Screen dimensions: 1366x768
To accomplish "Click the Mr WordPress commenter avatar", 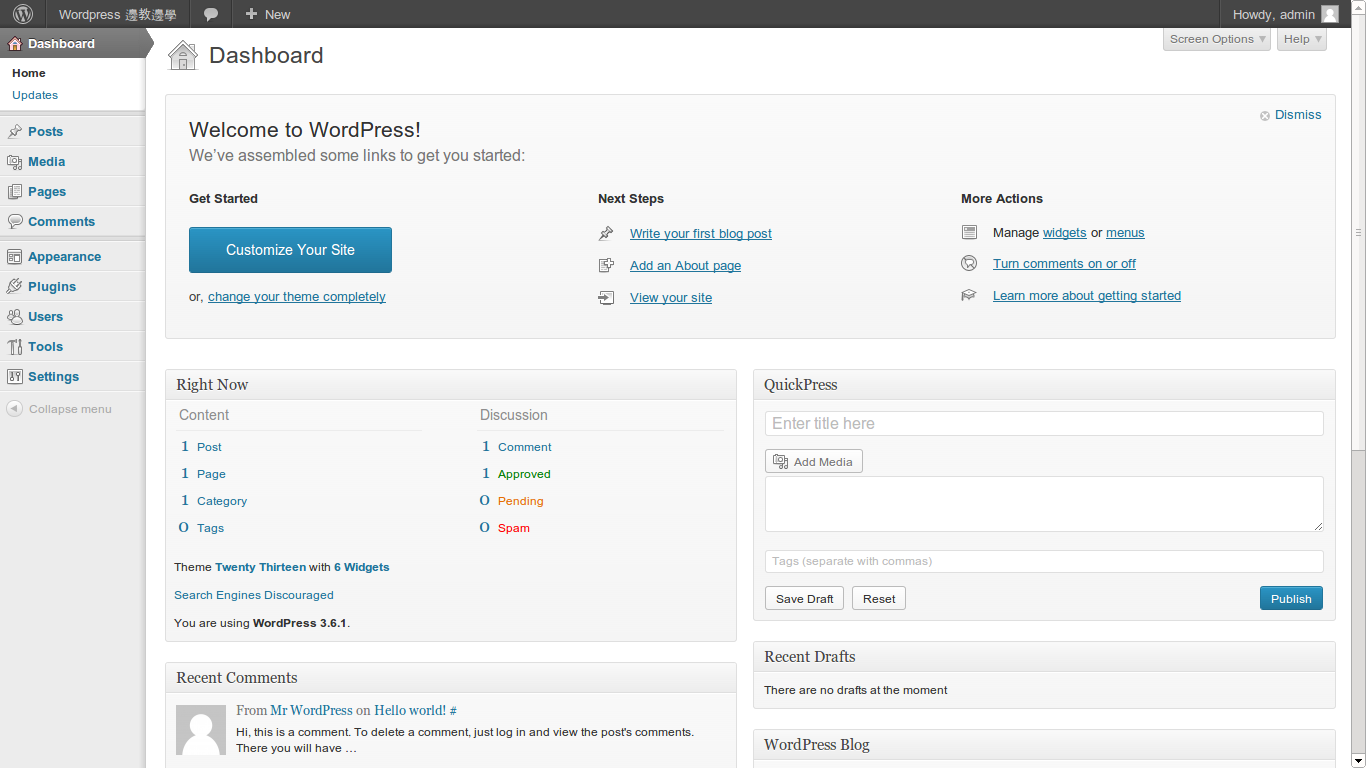I will point(201,730).
